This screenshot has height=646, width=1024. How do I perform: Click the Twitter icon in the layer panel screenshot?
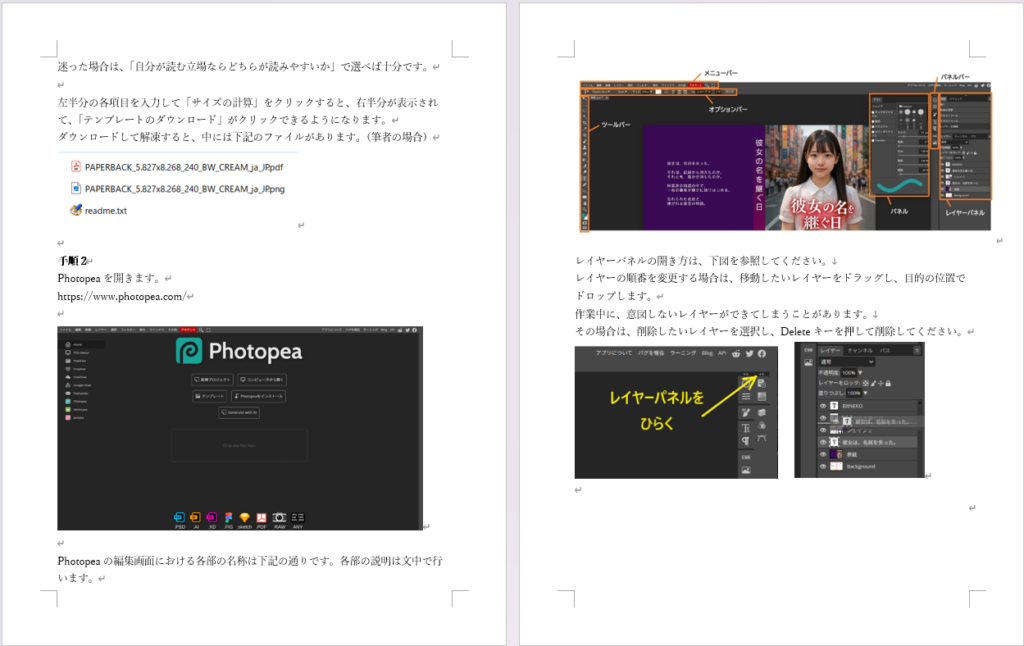tap(749, 354)
